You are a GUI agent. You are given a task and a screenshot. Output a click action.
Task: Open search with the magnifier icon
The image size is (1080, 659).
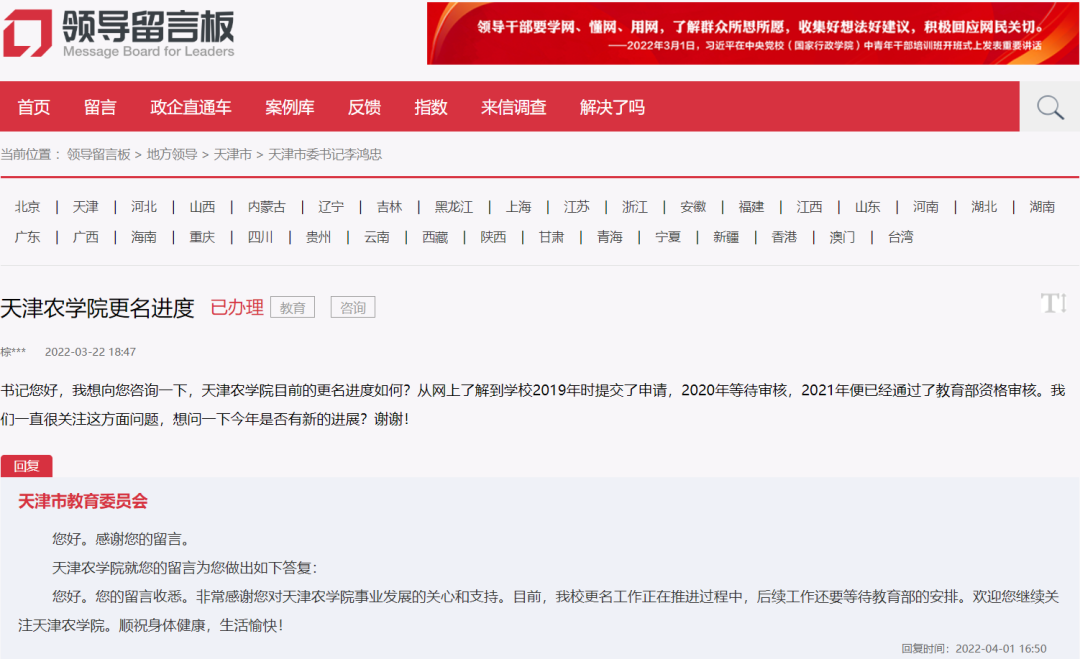click(x=1050, y=107)
